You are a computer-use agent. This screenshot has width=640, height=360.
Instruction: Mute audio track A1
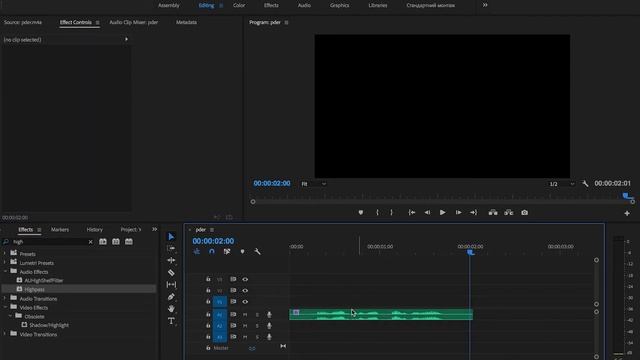pos(245,315)
